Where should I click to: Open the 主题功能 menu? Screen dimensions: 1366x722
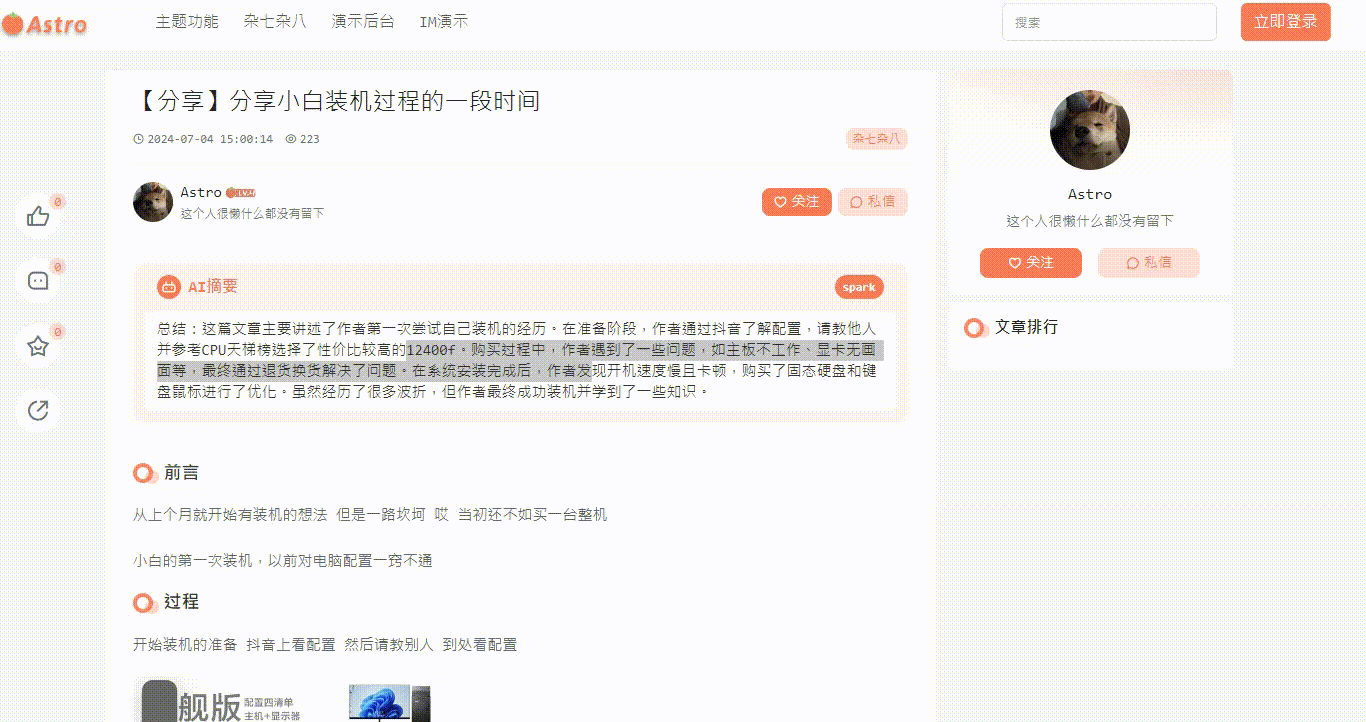(187, 21)
